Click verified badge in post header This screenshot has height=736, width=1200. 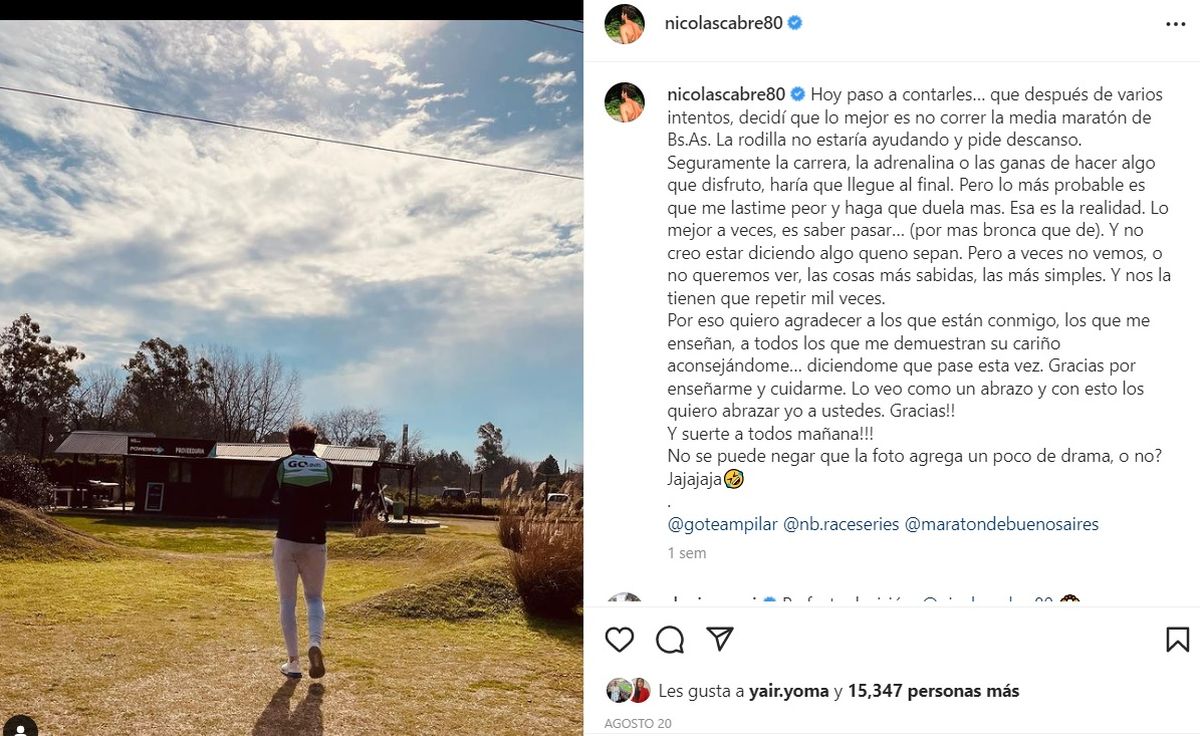tap(795, 23)
